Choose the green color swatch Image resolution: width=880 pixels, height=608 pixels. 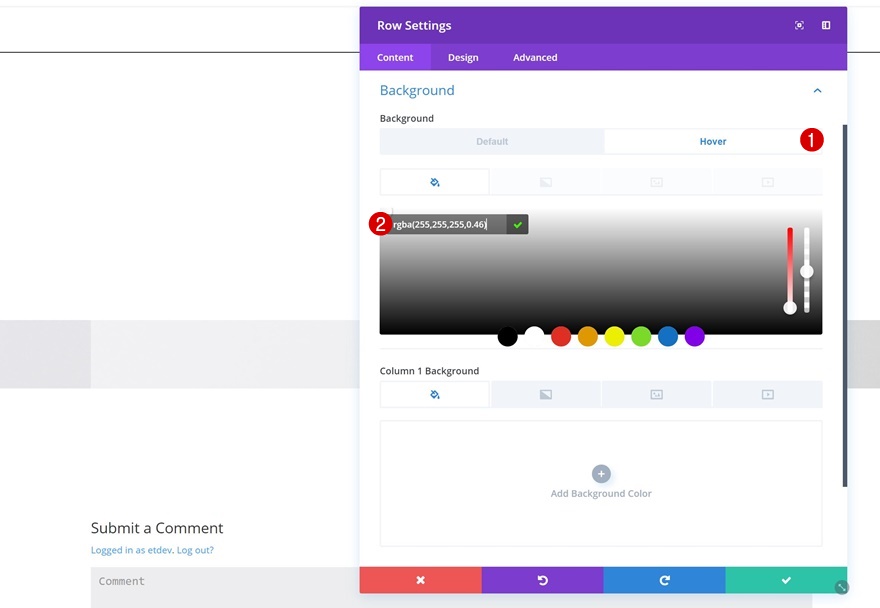pos(641,337)
